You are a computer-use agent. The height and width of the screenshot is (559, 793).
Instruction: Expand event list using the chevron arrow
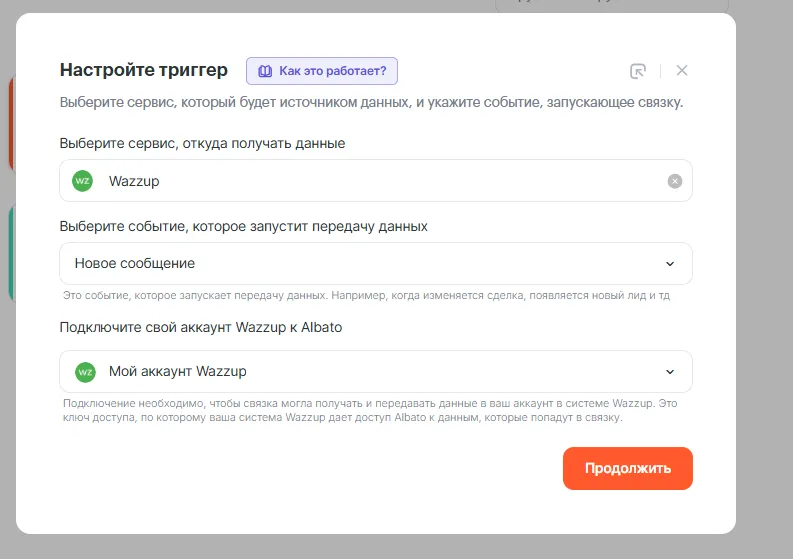click(x=670, y=264)
